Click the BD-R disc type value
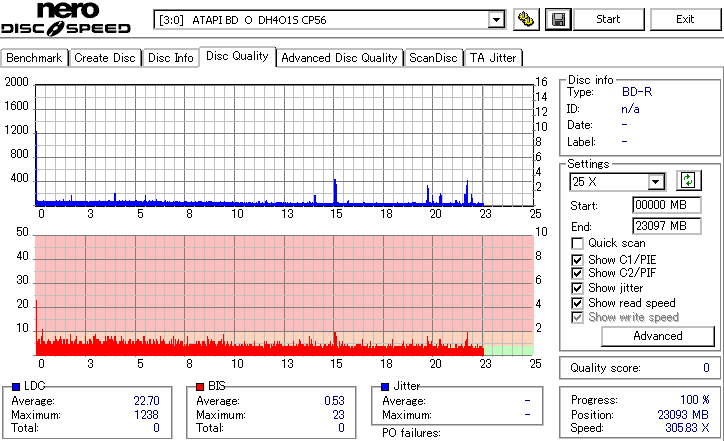The image size is (724, 441). click(x=637, y=92)
